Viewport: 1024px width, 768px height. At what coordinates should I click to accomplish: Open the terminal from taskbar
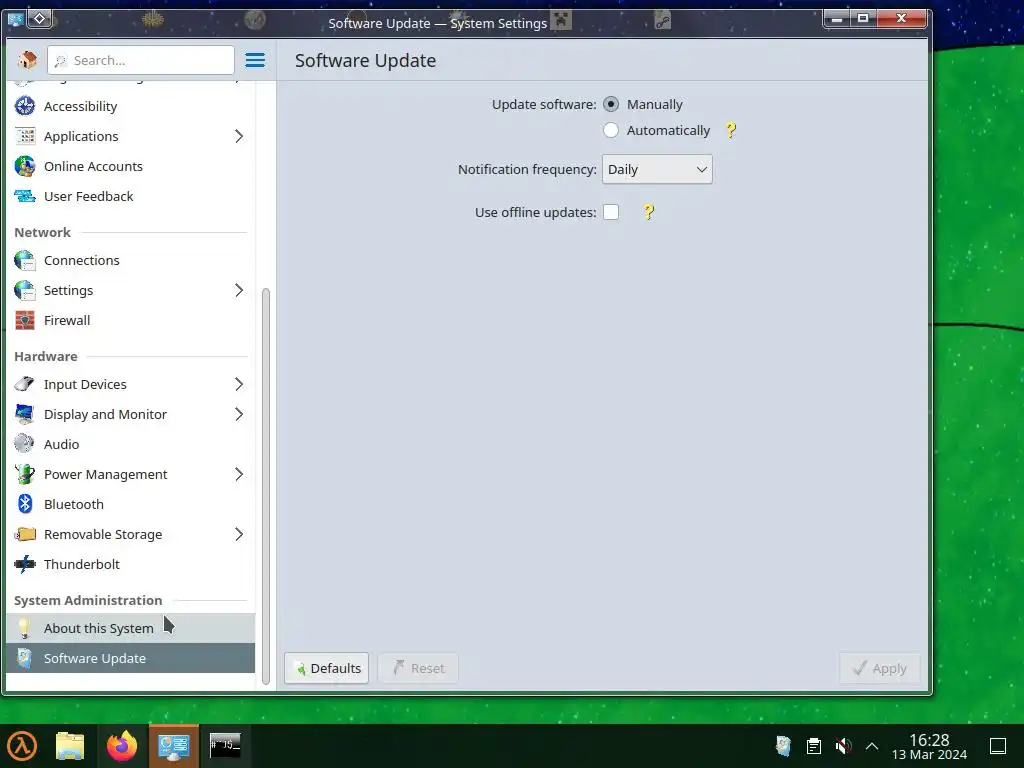pyautogui.click(x=225, y=745)
